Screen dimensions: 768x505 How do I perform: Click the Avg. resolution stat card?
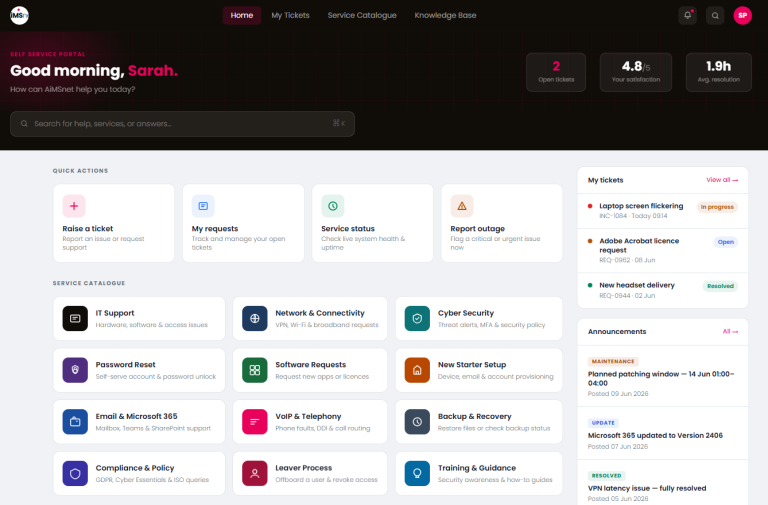(719, 72)
